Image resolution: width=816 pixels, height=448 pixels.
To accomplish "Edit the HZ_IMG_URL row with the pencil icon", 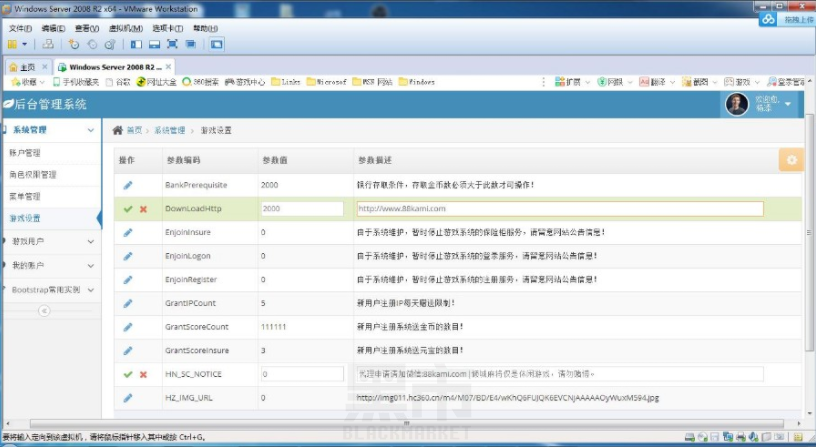I will 128,398.
